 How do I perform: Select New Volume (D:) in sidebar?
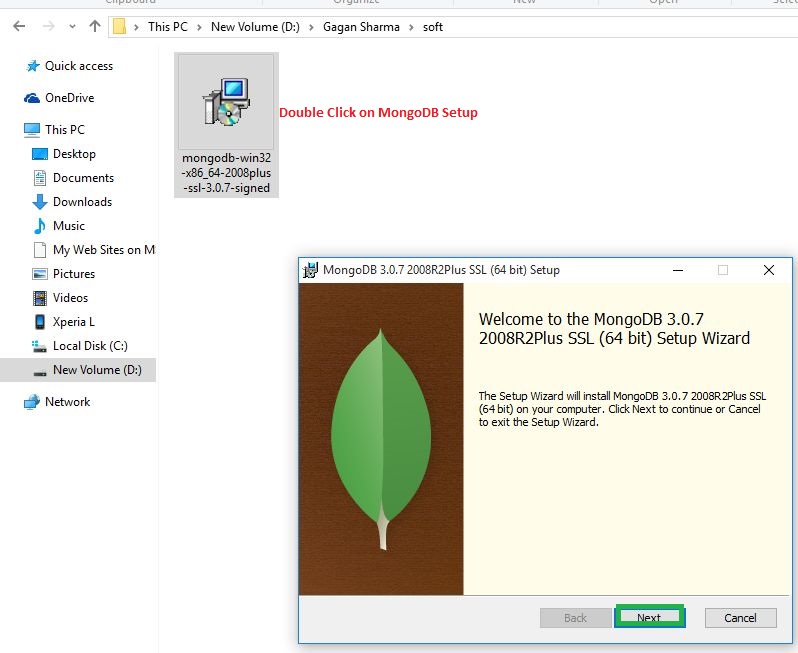coord(97,370)
